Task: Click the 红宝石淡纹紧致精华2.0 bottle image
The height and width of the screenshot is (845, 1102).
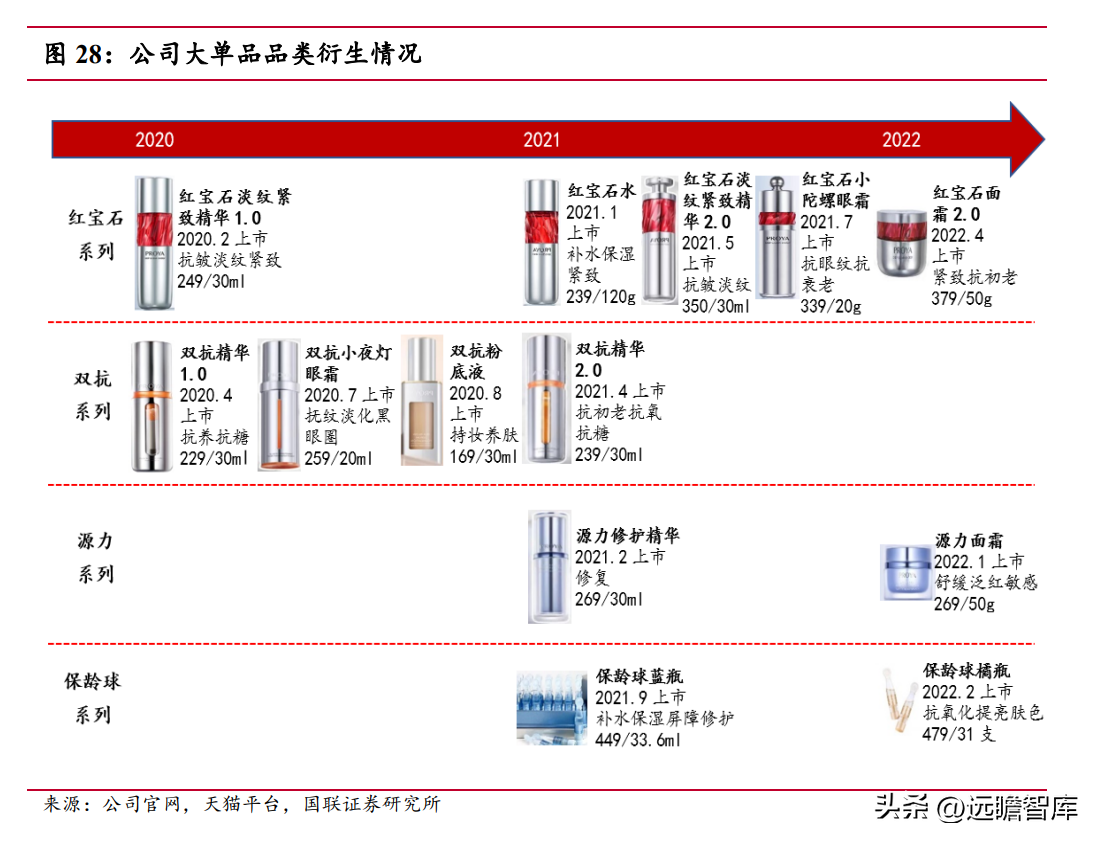Action: tap(659, 240)
